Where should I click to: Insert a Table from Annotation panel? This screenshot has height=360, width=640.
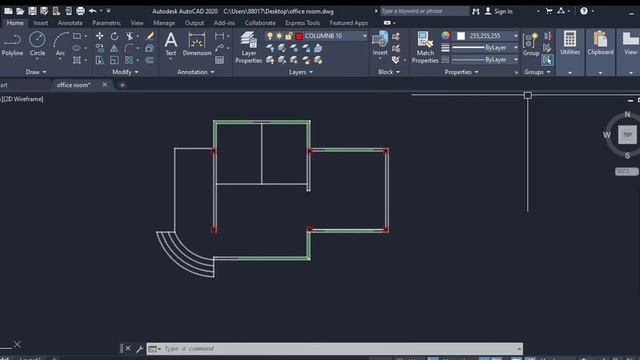(x=220, y=60)
